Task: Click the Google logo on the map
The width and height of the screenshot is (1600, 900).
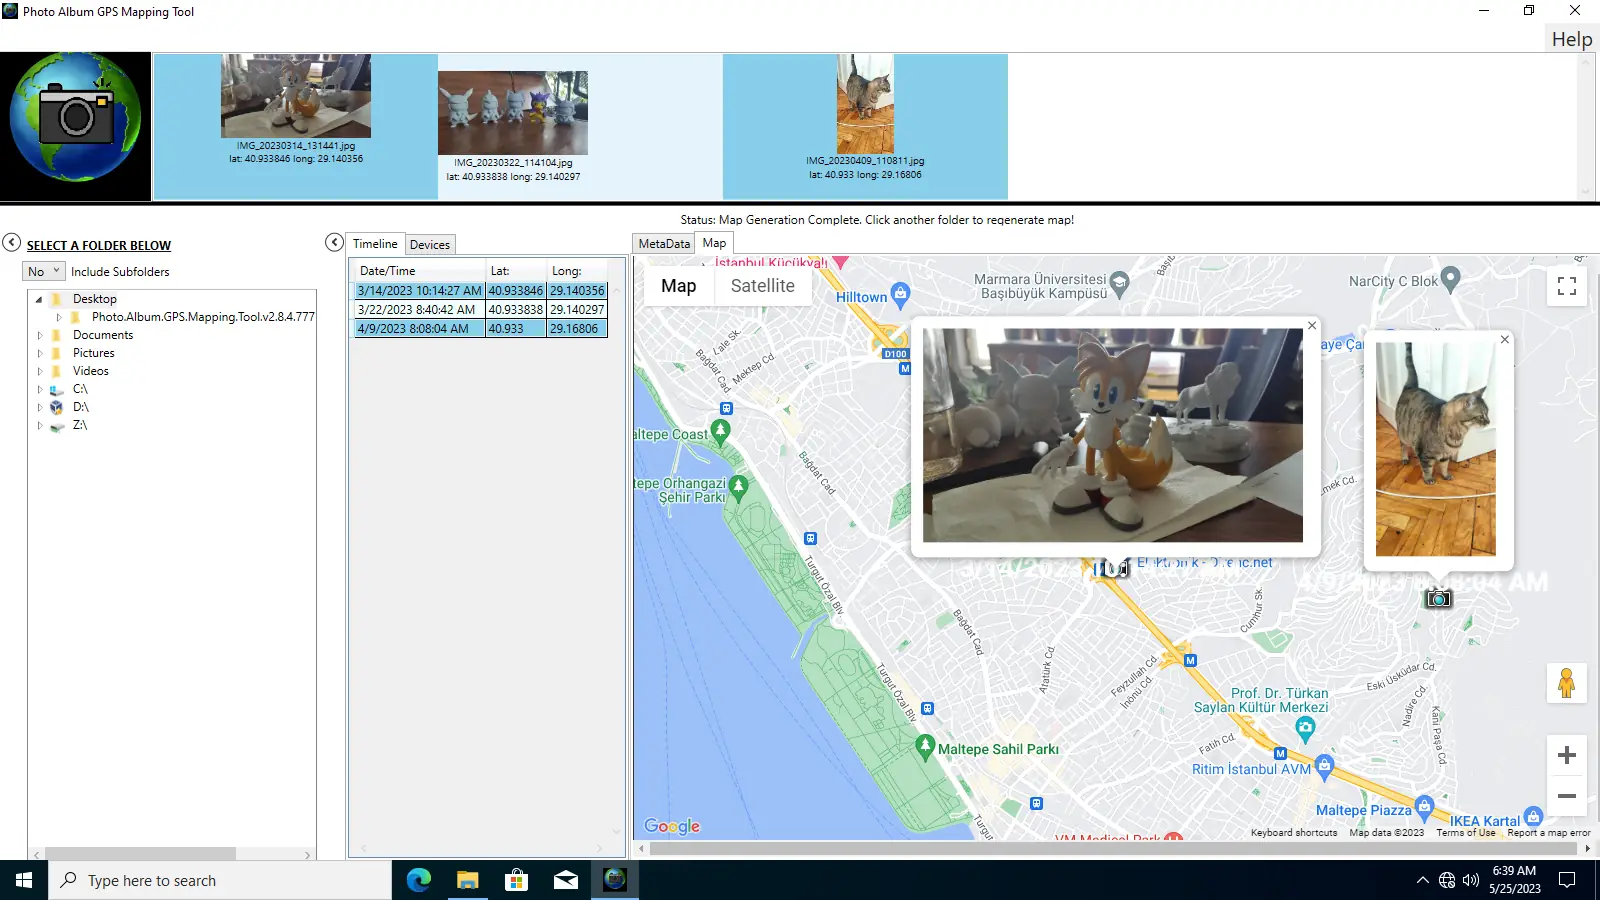Action: pos(672,826)
